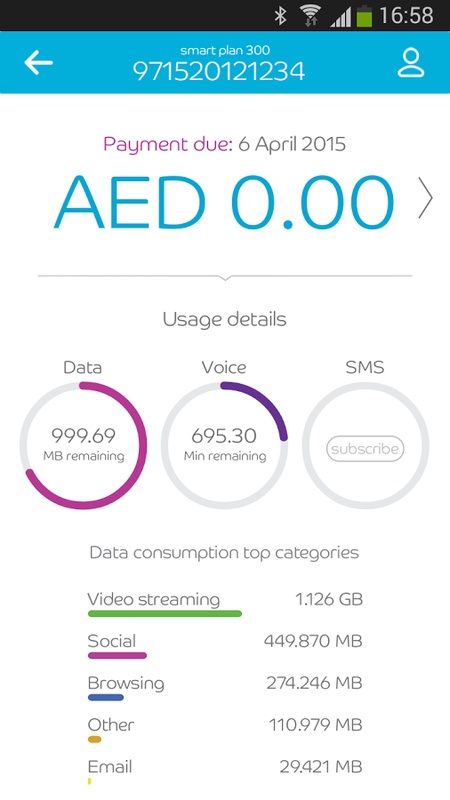Open the Email category row

[225, 770]
